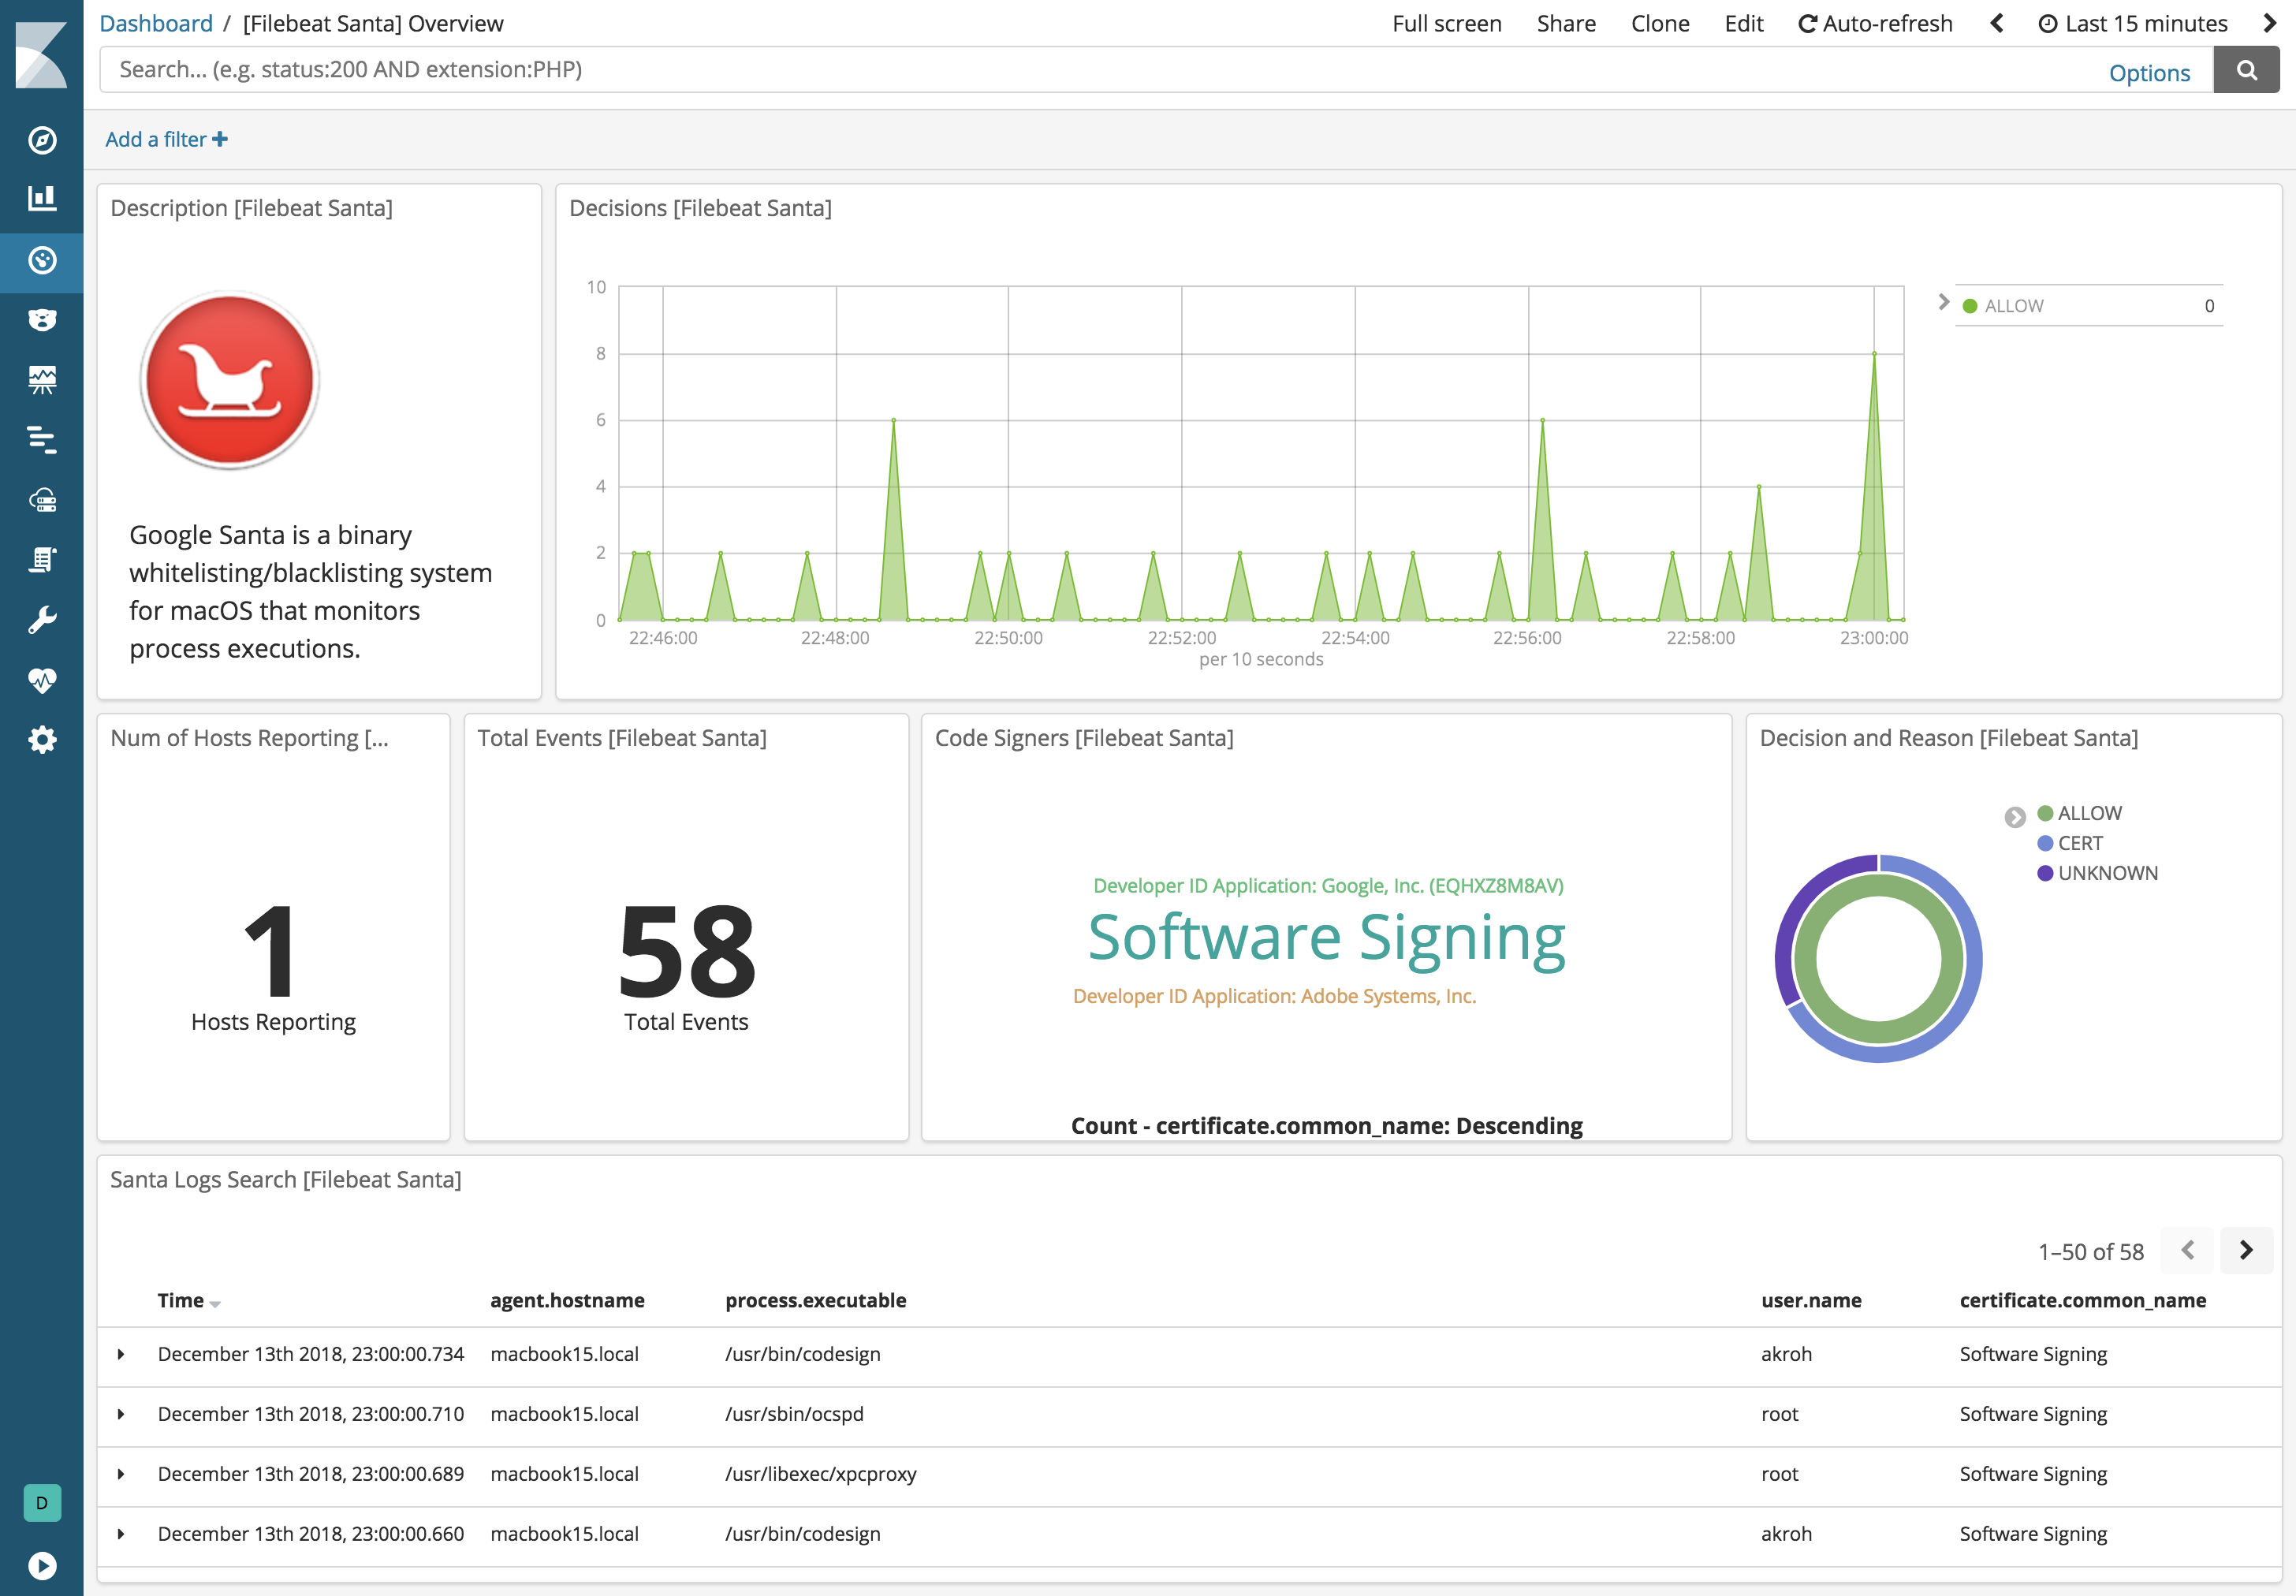
Task: Click the Dashboard breadcrumb link
Action: [x=156, y=22]
